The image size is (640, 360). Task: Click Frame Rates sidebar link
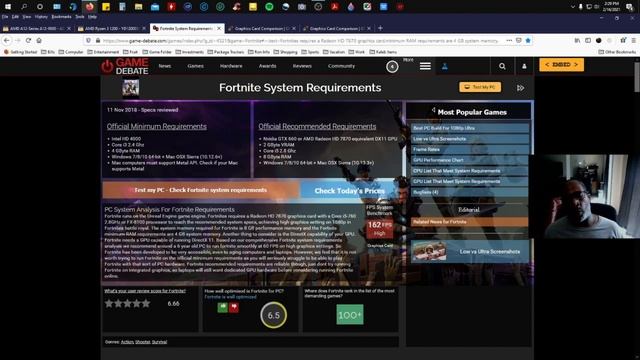click(x=469, y=149)
